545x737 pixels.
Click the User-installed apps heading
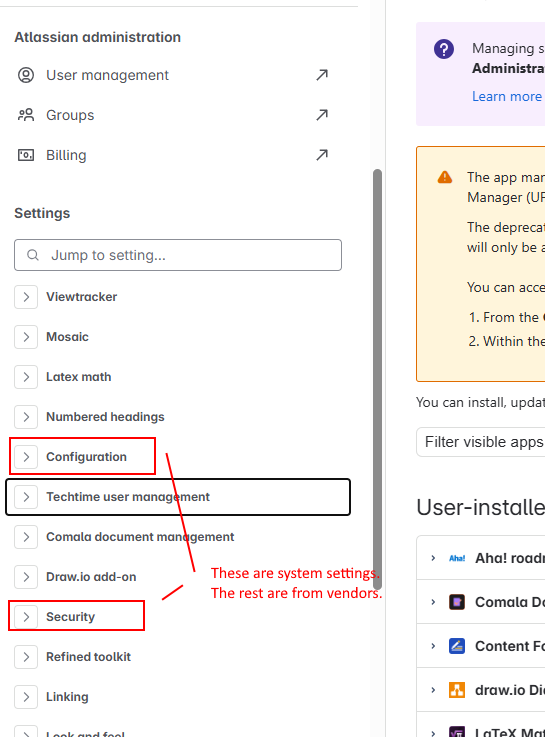click(x=481, y=508)
